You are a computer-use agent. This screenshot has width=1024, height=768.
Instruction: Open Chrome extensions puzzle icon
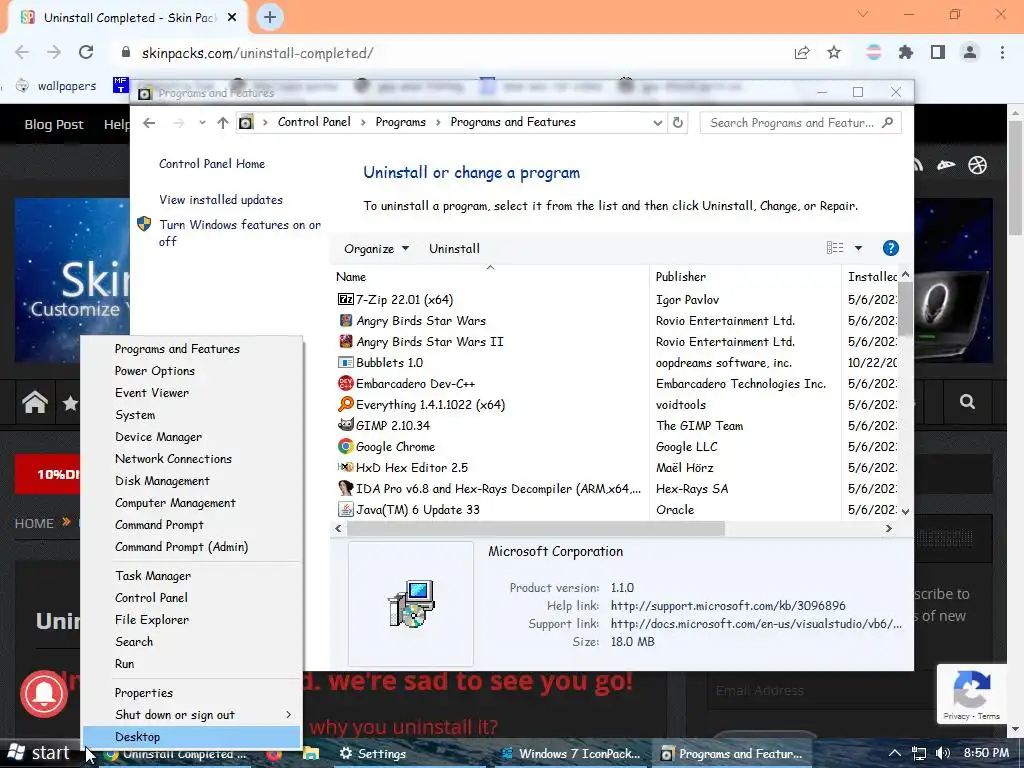point(906,52)
